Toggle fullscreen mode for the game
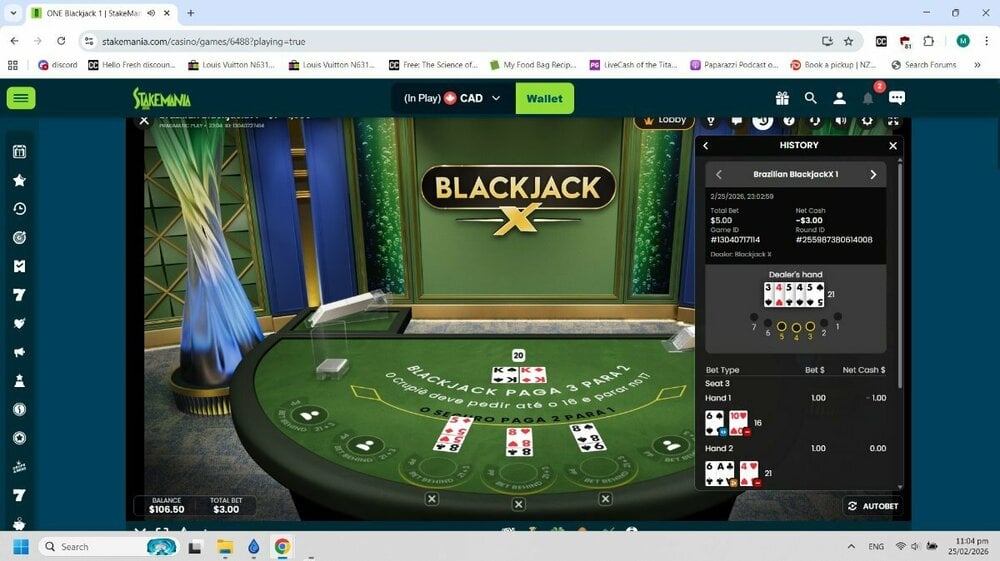1000x561 pixels. tap(893, 121)
